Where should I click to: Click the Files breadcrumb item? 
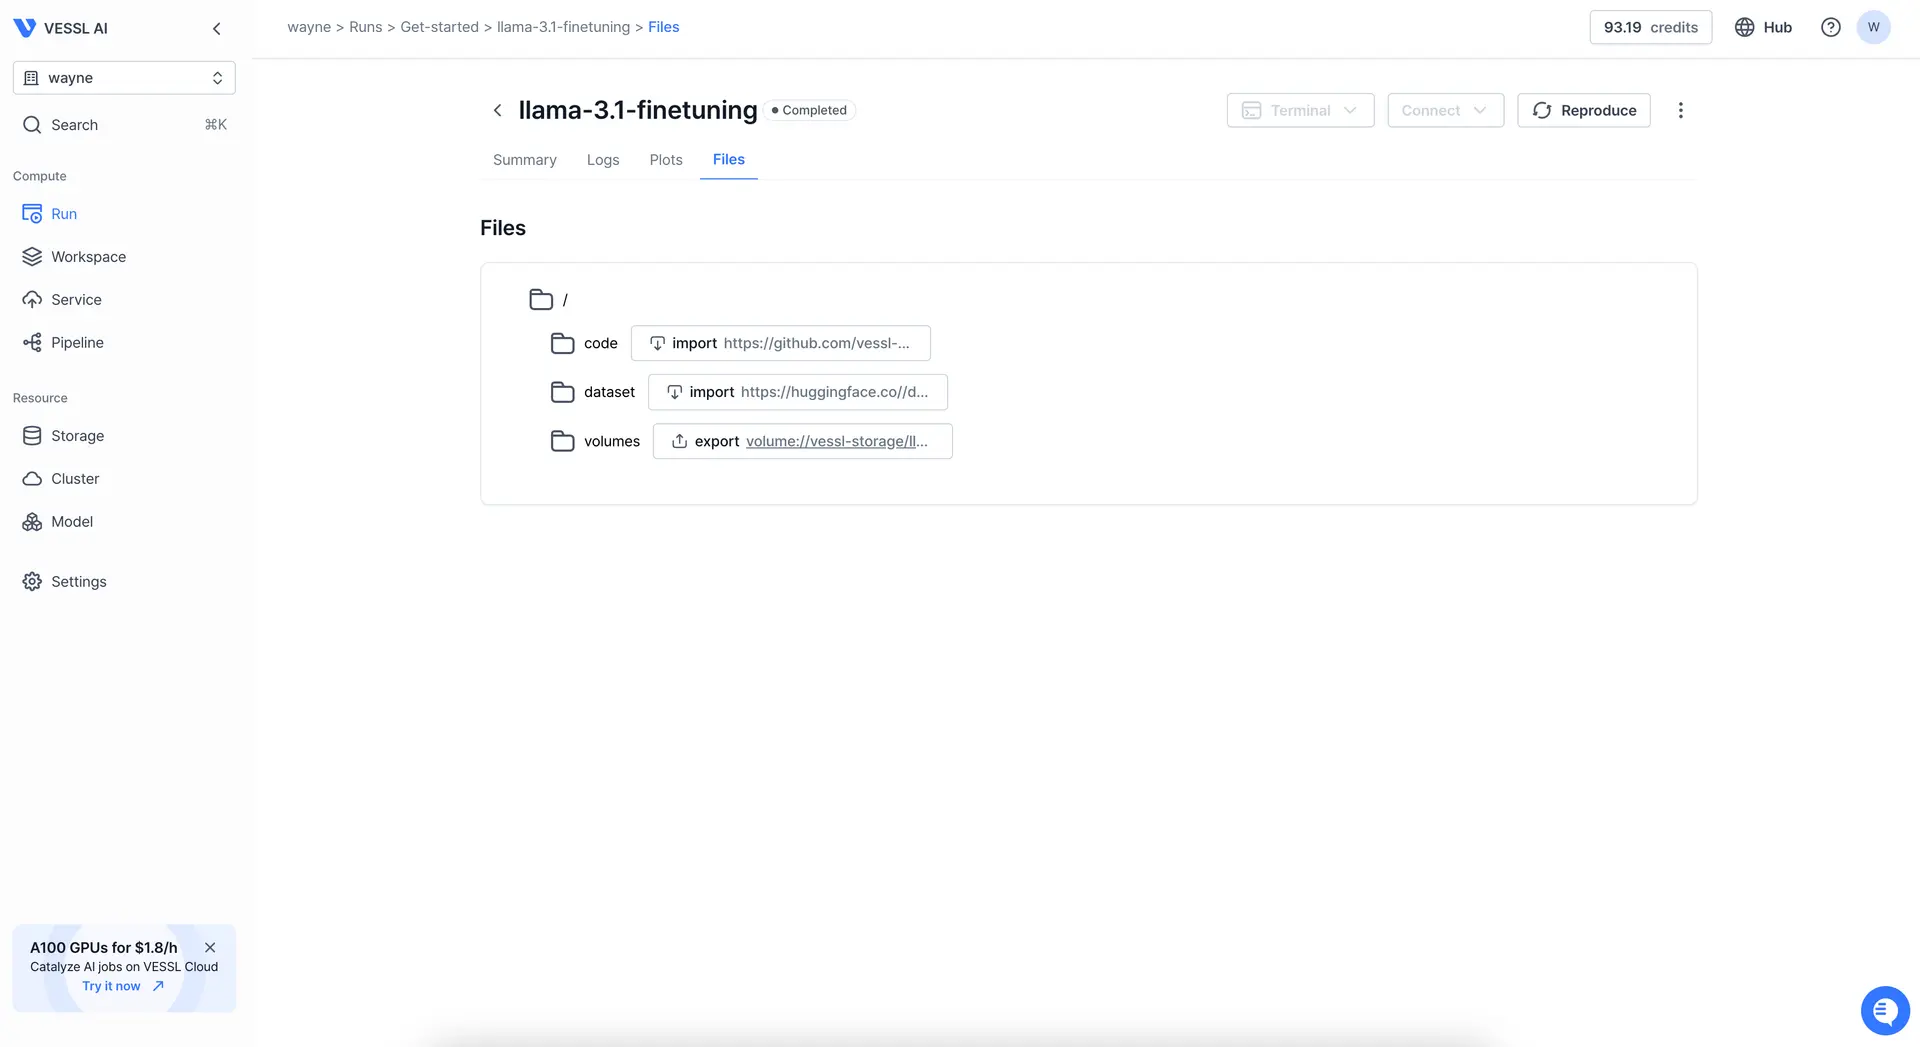[664, 27]
